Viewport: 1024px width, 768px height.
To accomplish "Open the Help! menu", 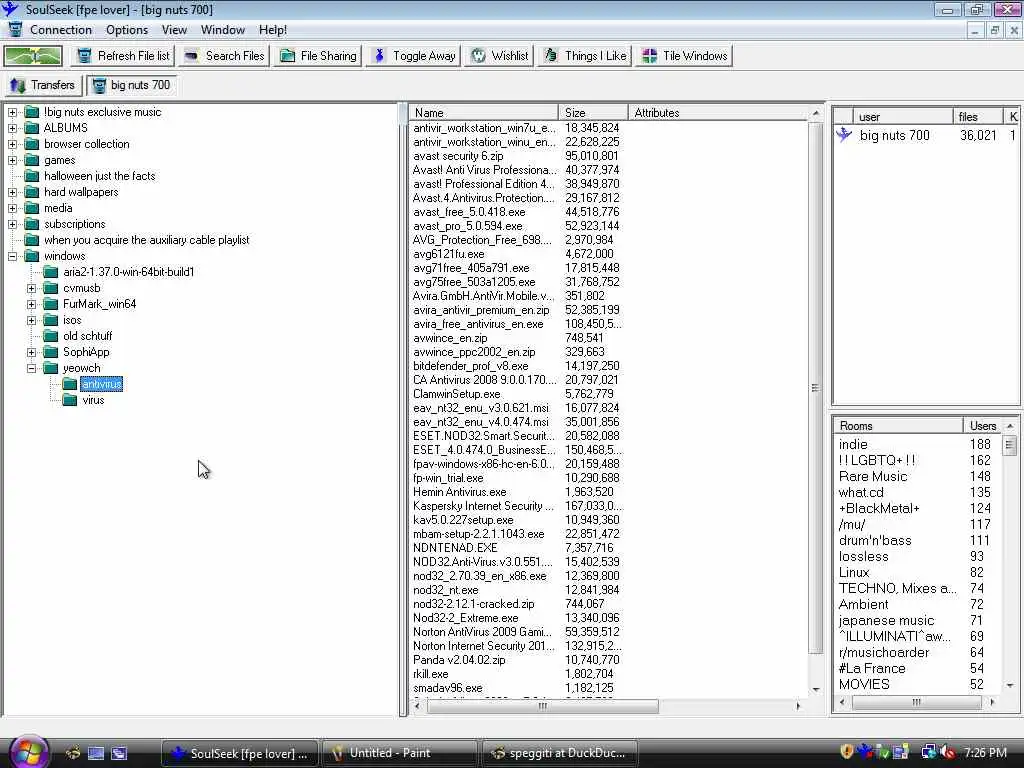I will (x=272, y=30).
